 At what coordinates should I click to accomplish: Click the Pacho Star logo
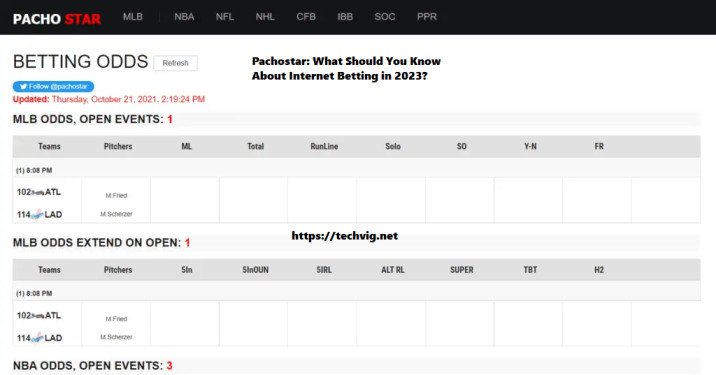click(x=57, y=19)
